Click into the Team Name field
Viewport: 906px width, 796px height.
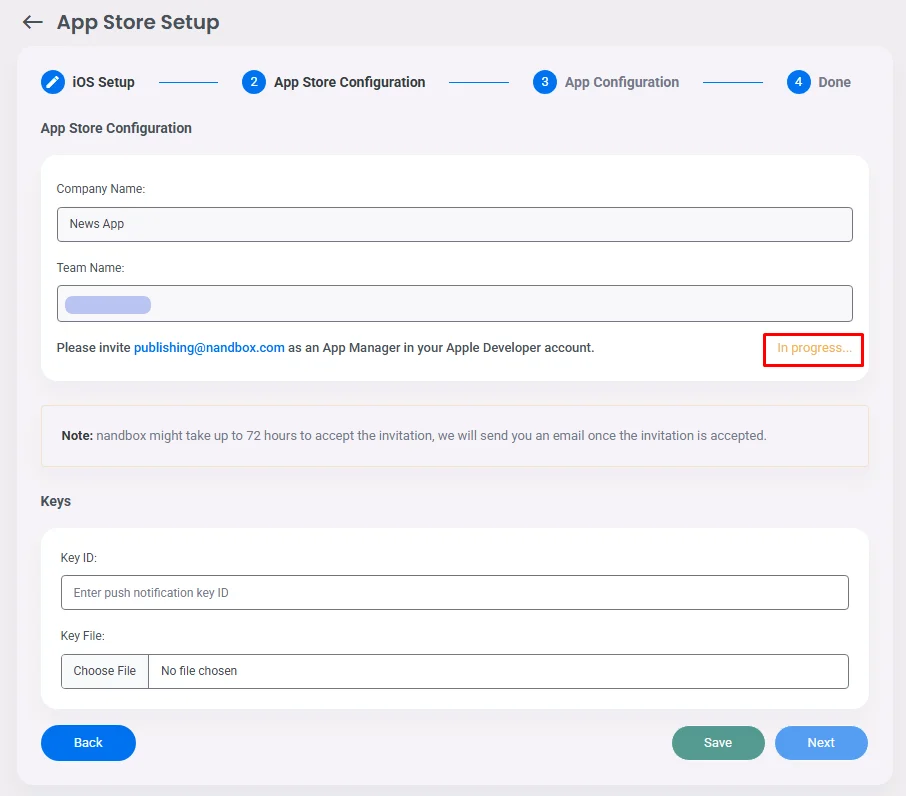tap(454, 304)
